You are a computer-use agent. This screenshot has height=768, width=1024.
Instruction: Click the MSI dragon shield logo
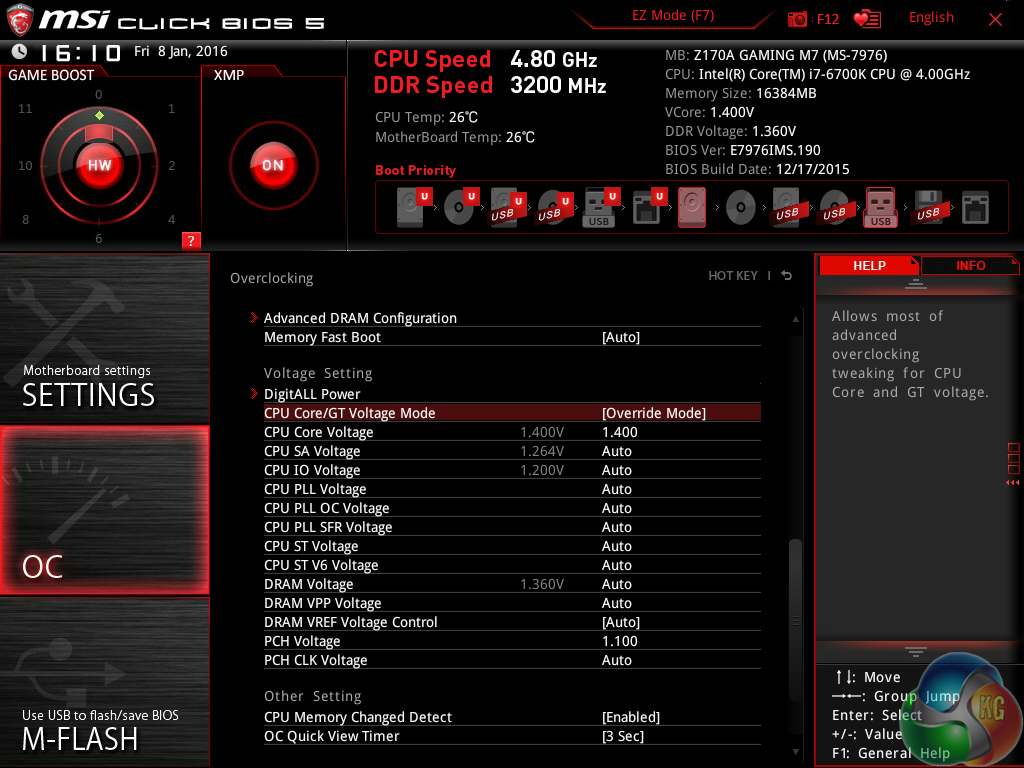(x=20, y=20)
